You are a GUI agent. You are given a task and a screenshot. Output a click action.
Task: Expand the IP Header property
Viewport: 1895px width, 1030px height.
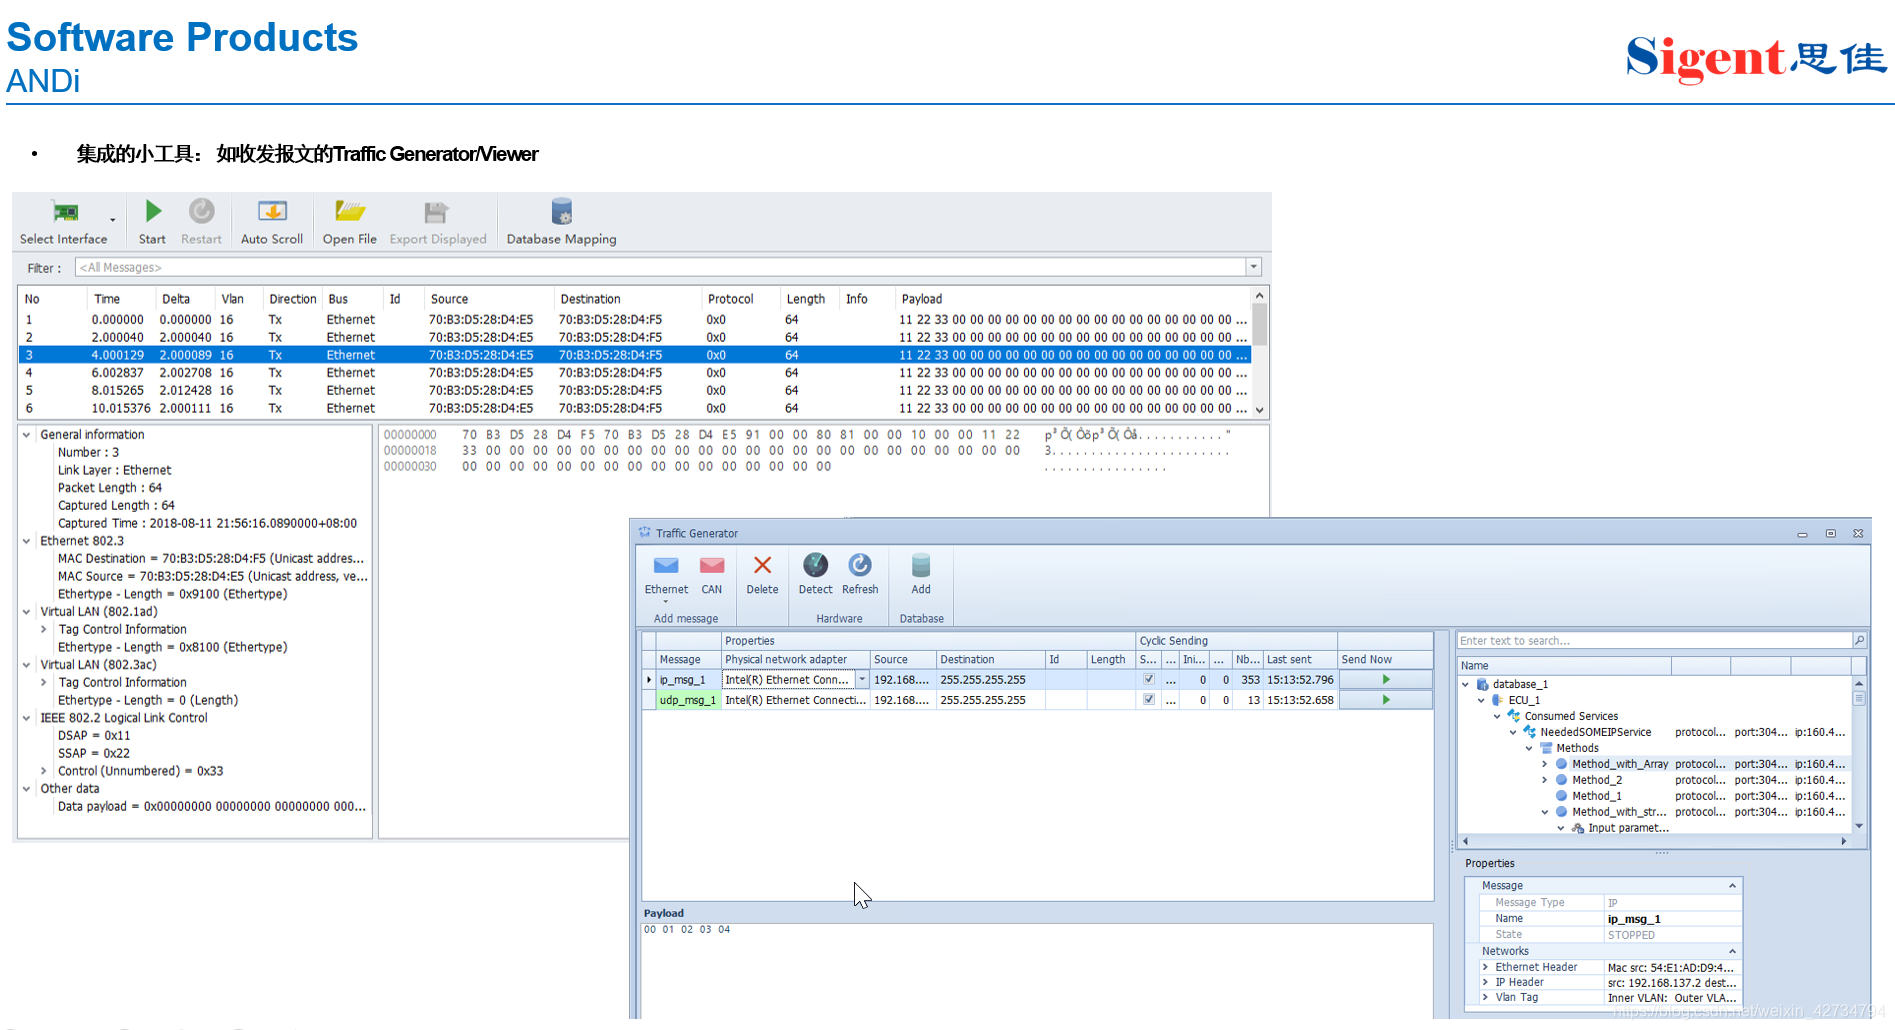1485,982
